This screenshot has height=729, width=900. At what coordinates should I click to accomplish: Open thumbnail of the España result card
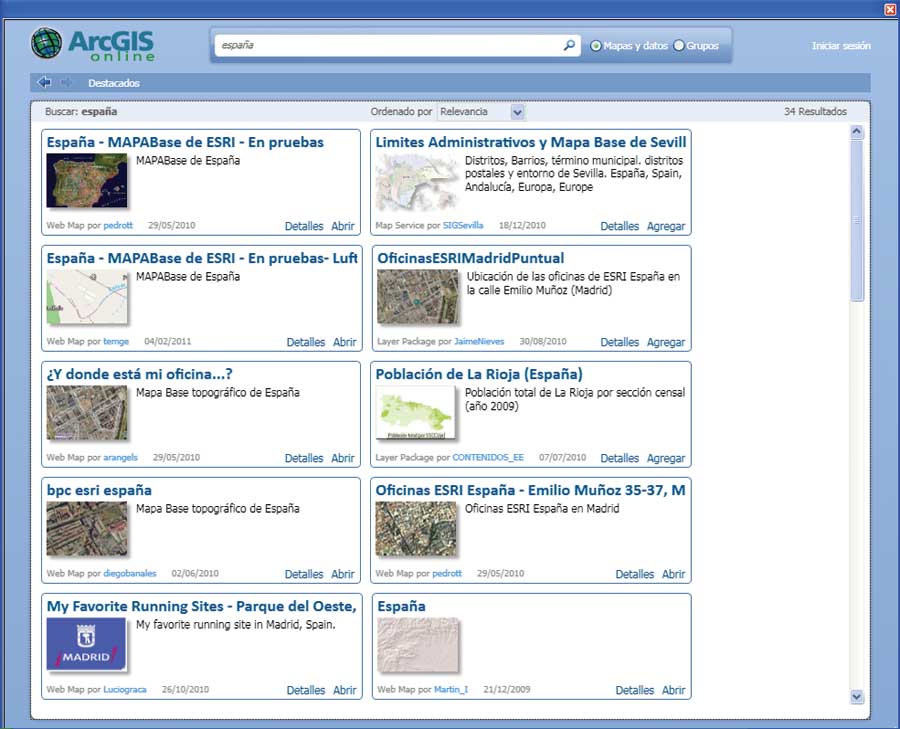418,645
